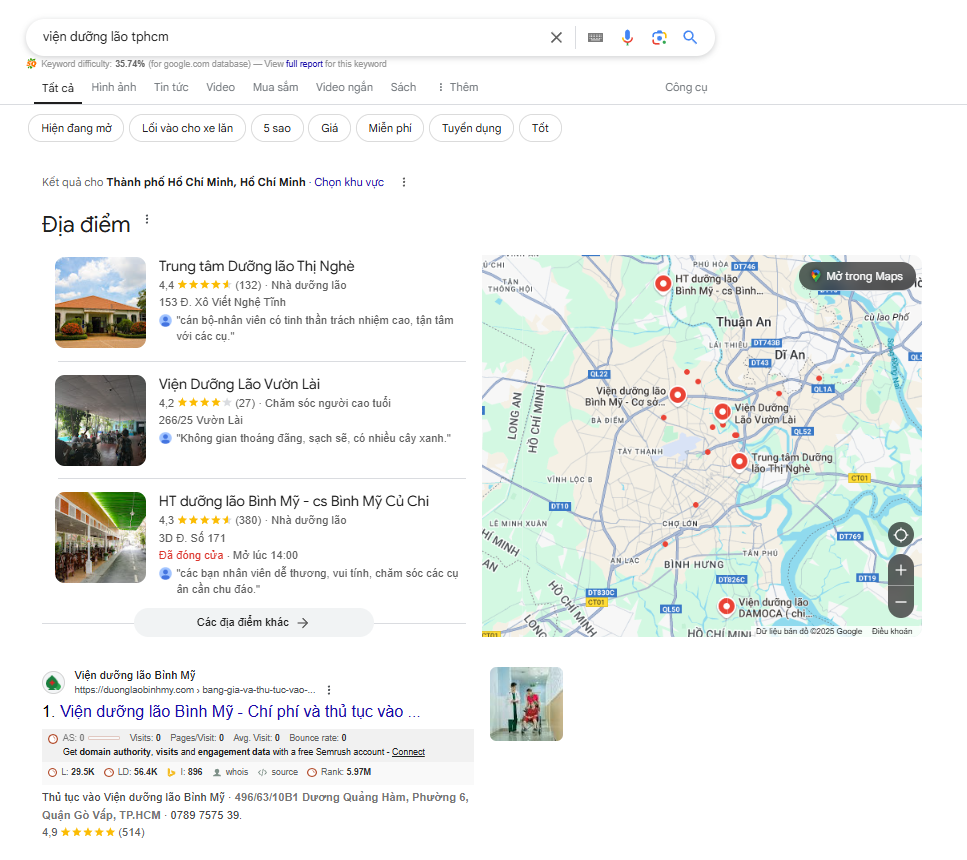Open result Viện dưỡng lão Bình Mỹ - Chí phí và thủ tục vào
Image resolution: width=967 pixels, height=860 pixels.
point(240,711)
